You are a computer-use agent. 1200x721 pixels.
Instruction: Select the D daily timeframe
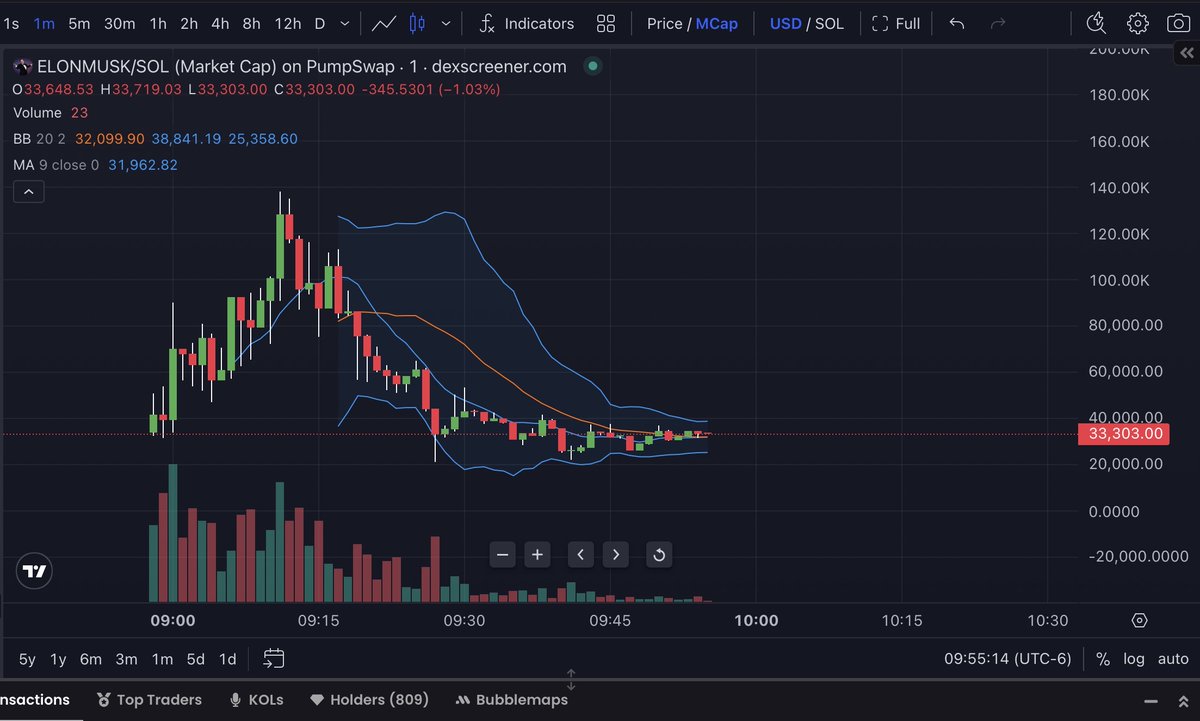coord(320,23)
